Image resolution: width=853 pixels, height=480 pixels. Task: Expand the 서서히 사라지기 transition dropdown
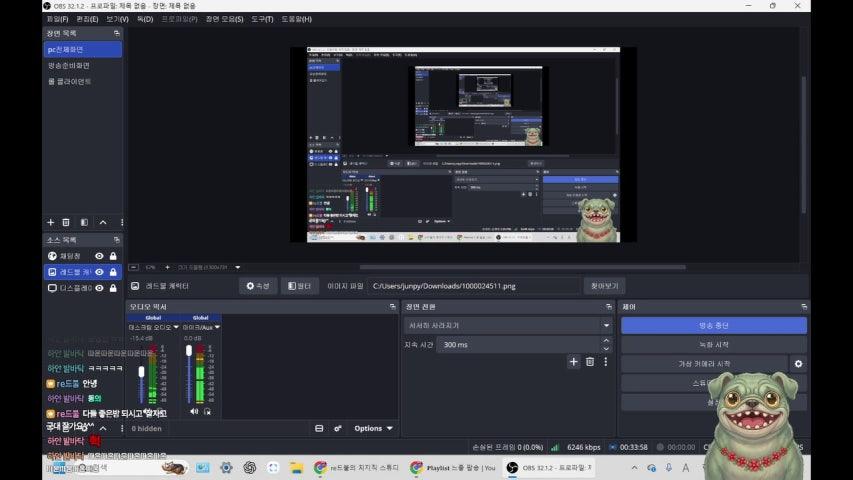click(x=606, y=325)
